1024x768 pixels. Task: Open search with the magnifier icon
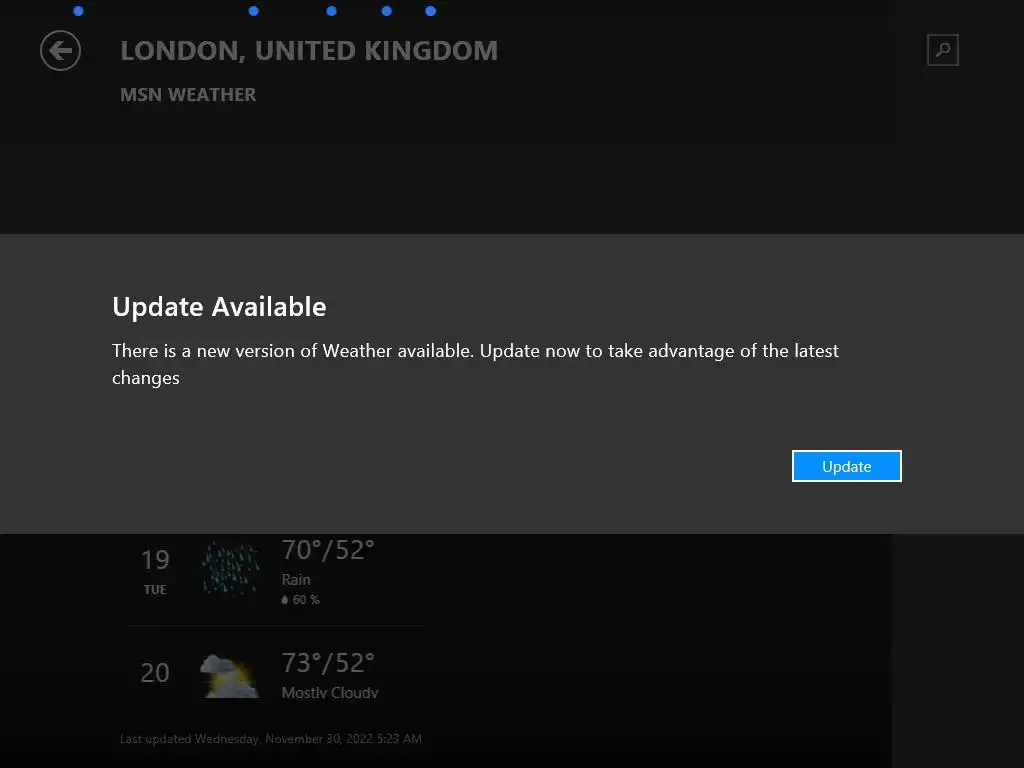coord(942,50)
